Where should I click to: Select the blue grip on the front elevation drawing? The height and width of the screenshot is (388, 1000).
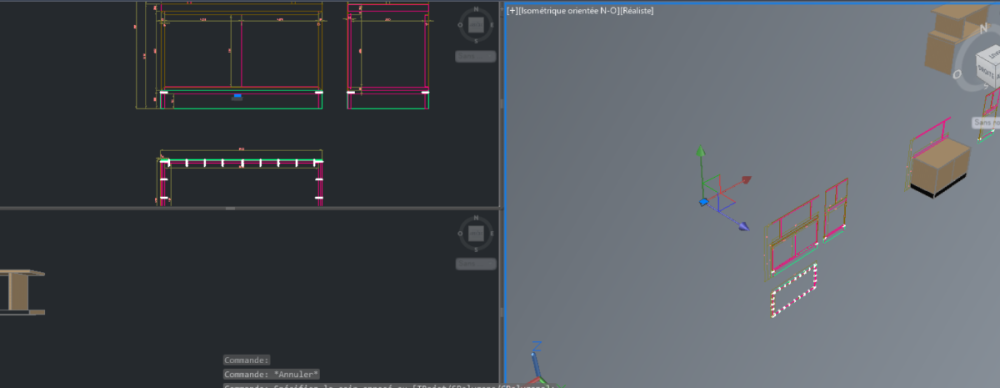(237, 96)
